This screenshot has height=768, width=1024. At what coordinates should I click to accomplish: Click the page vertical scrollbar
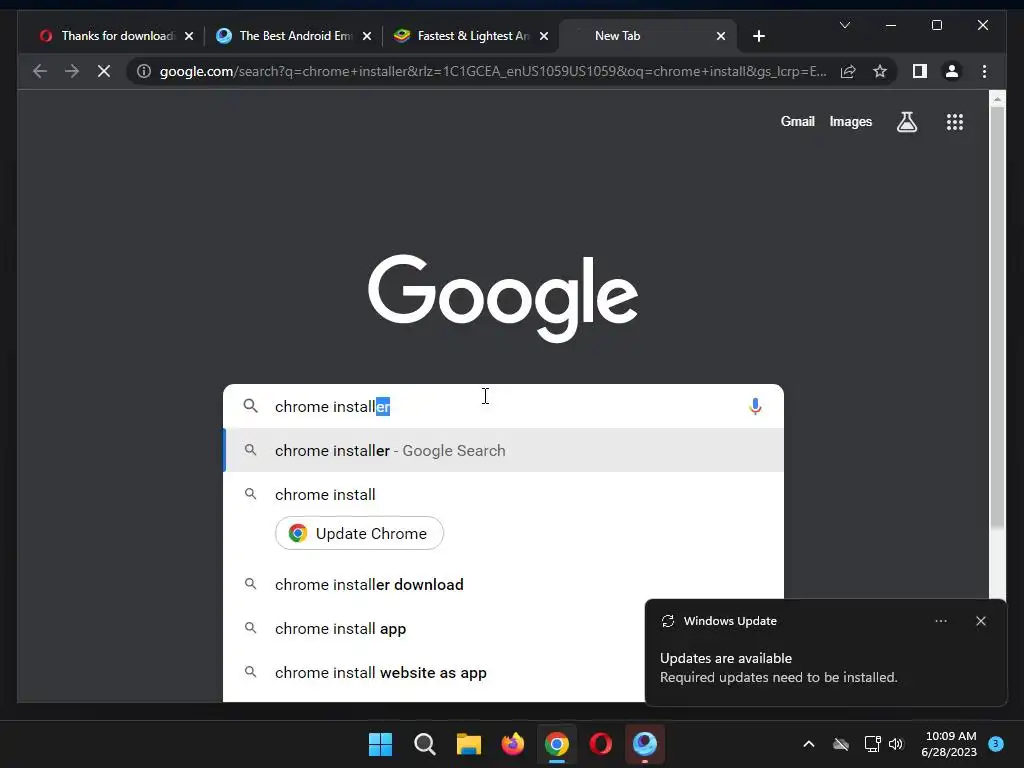tap(997, 317)
